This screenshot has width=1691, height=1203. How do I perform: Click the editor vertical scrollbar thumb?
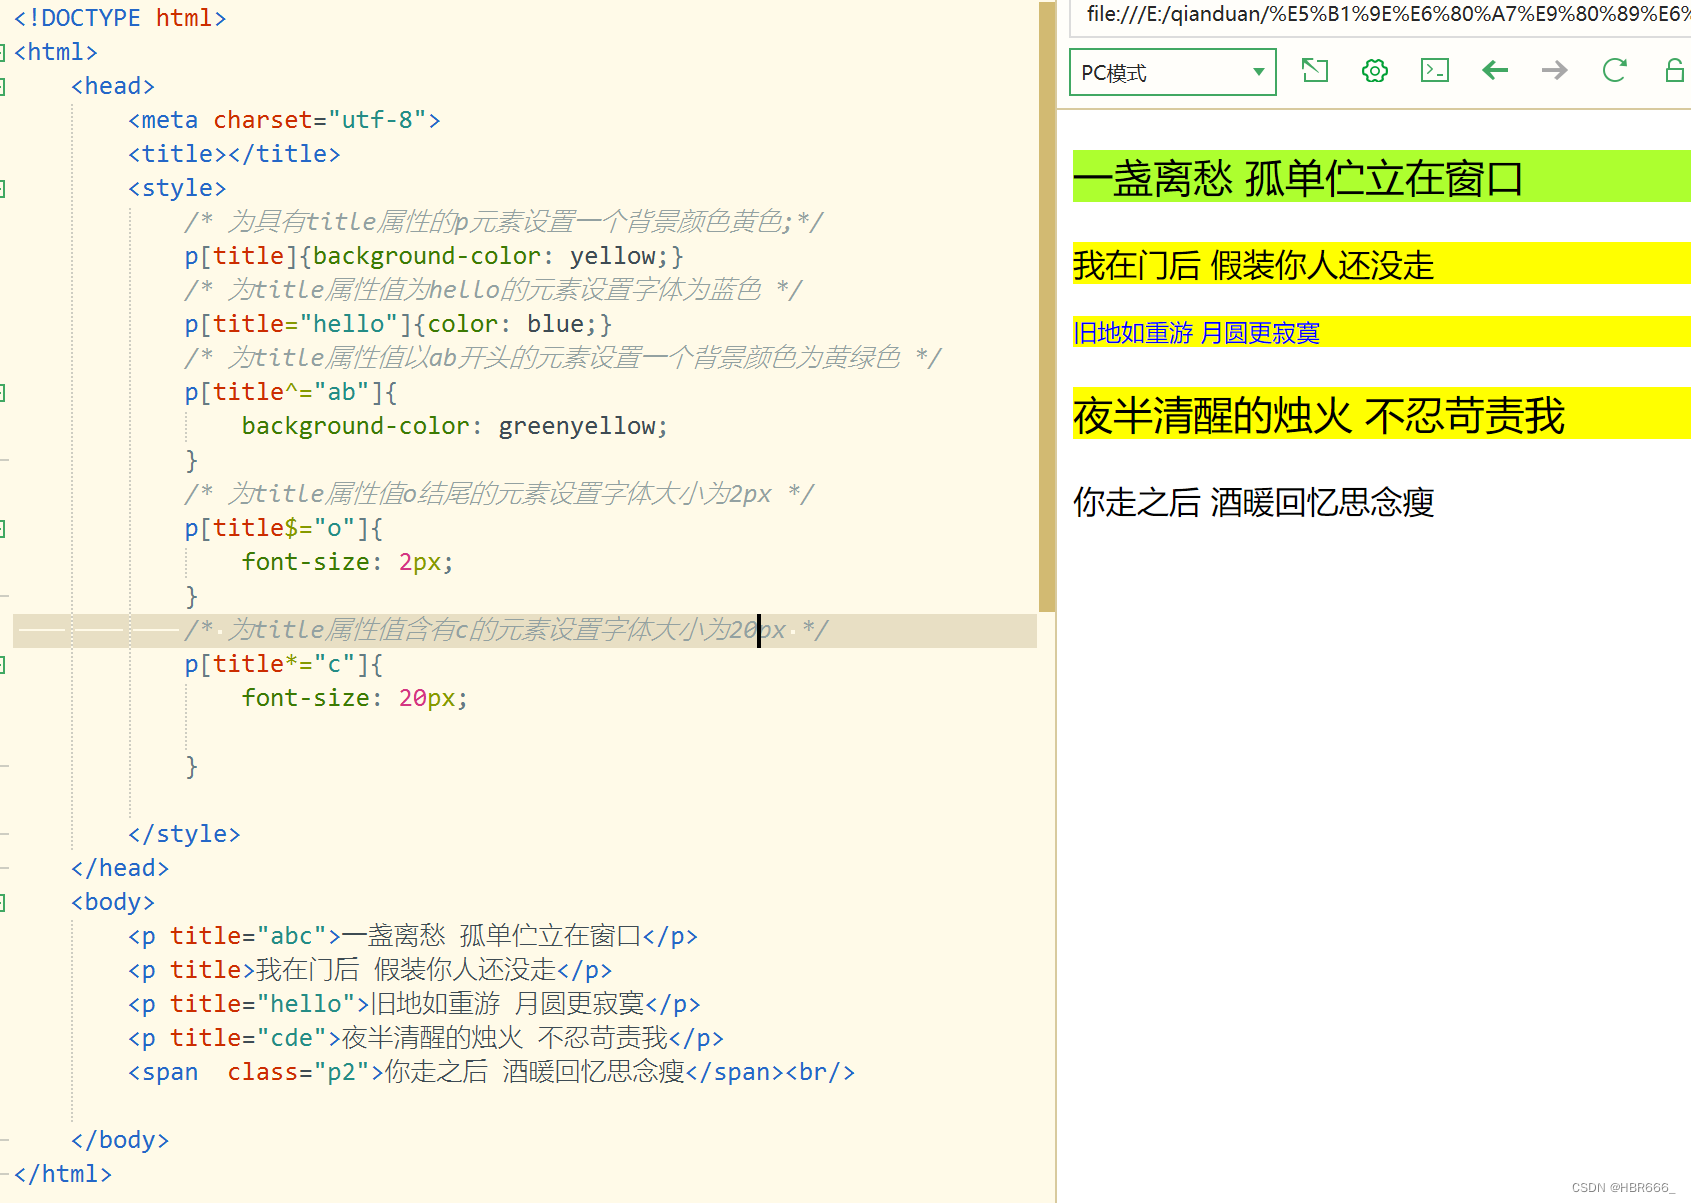1047,306
